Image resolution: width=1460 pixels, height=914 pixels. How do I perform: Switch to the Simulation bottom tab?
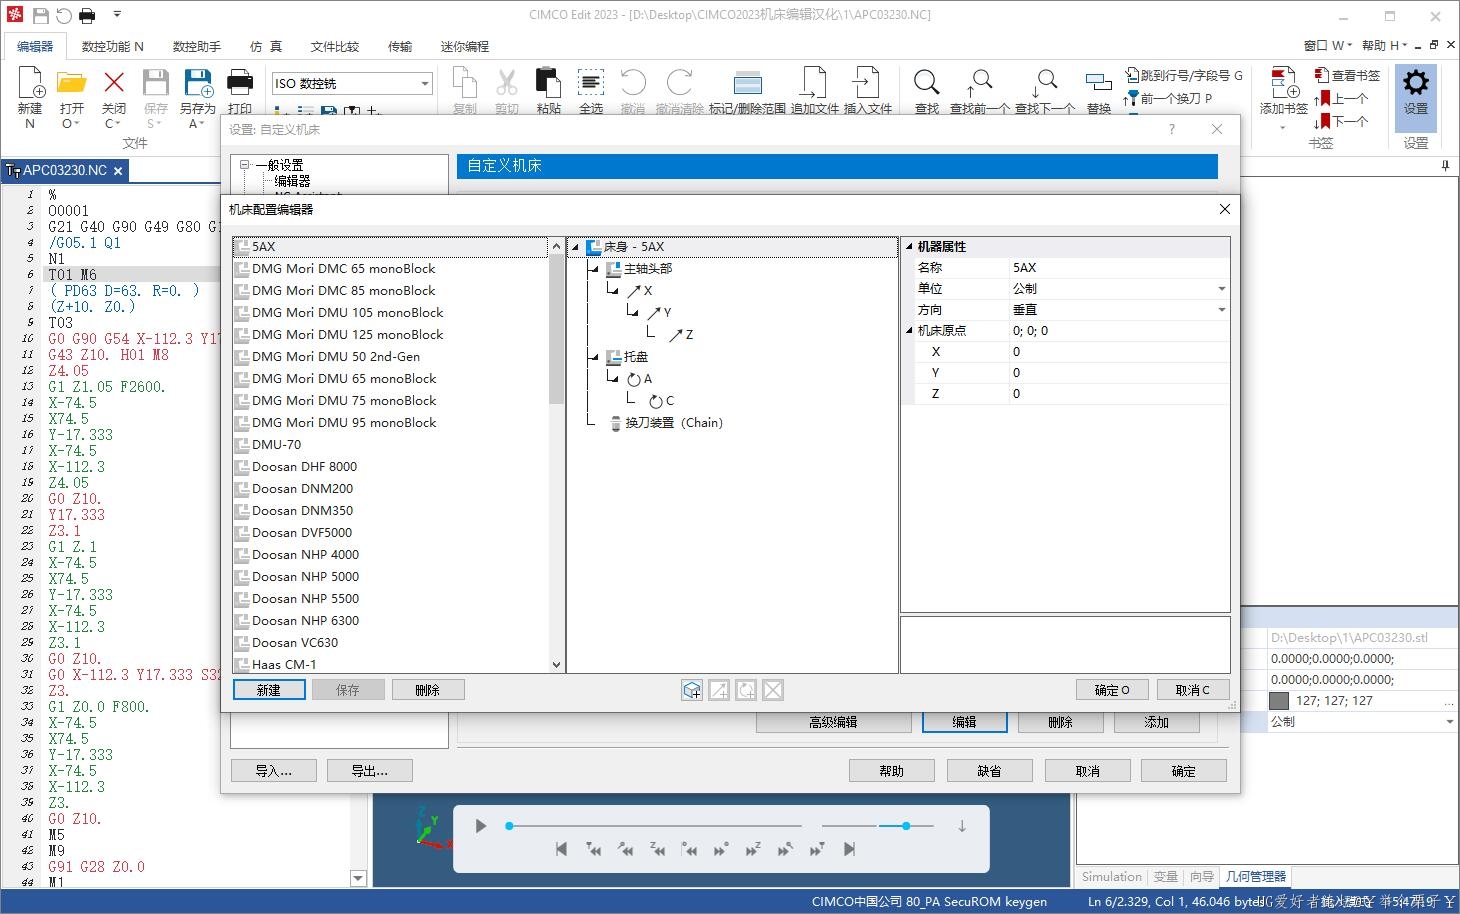pos(1111,877)
